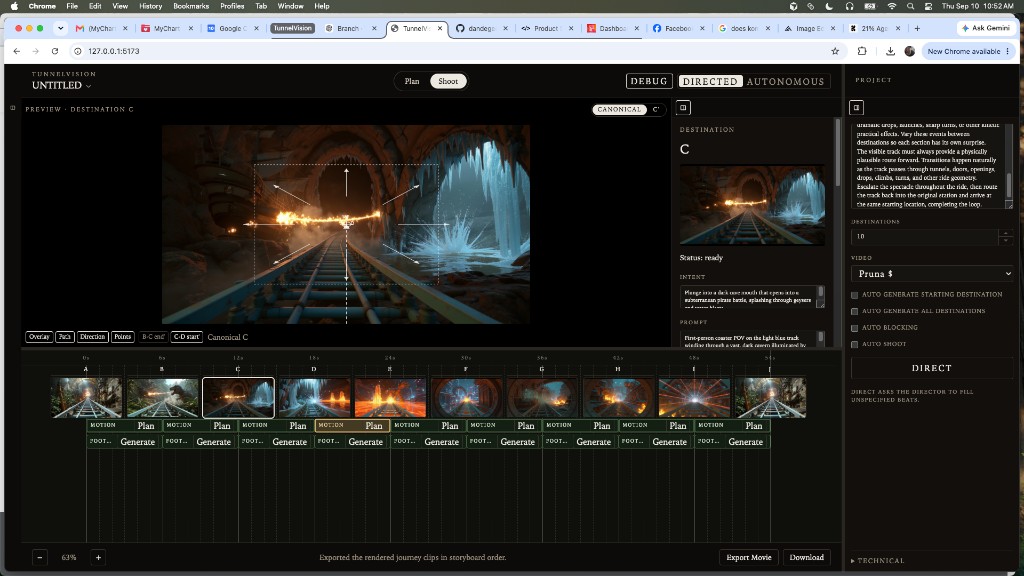
Task: Toggle the Points view button
Action: point(122,337)
